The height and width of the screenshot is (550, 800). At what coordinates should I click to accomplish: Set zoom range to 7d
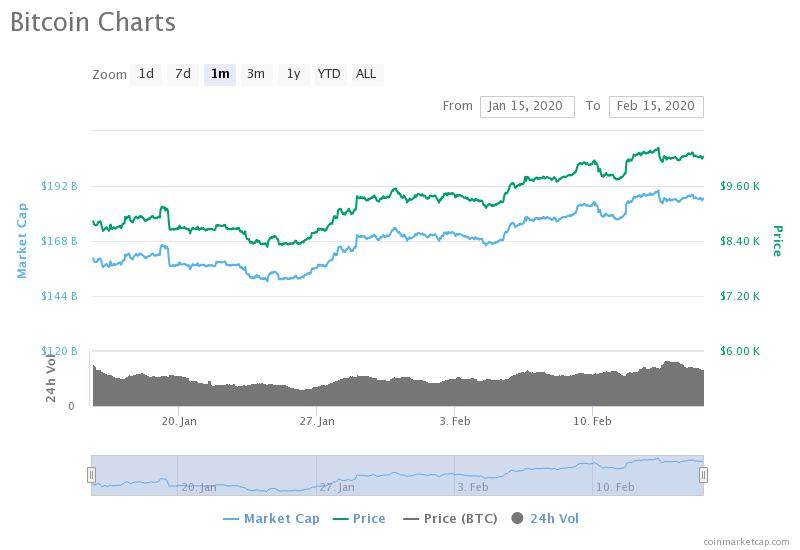183,74
